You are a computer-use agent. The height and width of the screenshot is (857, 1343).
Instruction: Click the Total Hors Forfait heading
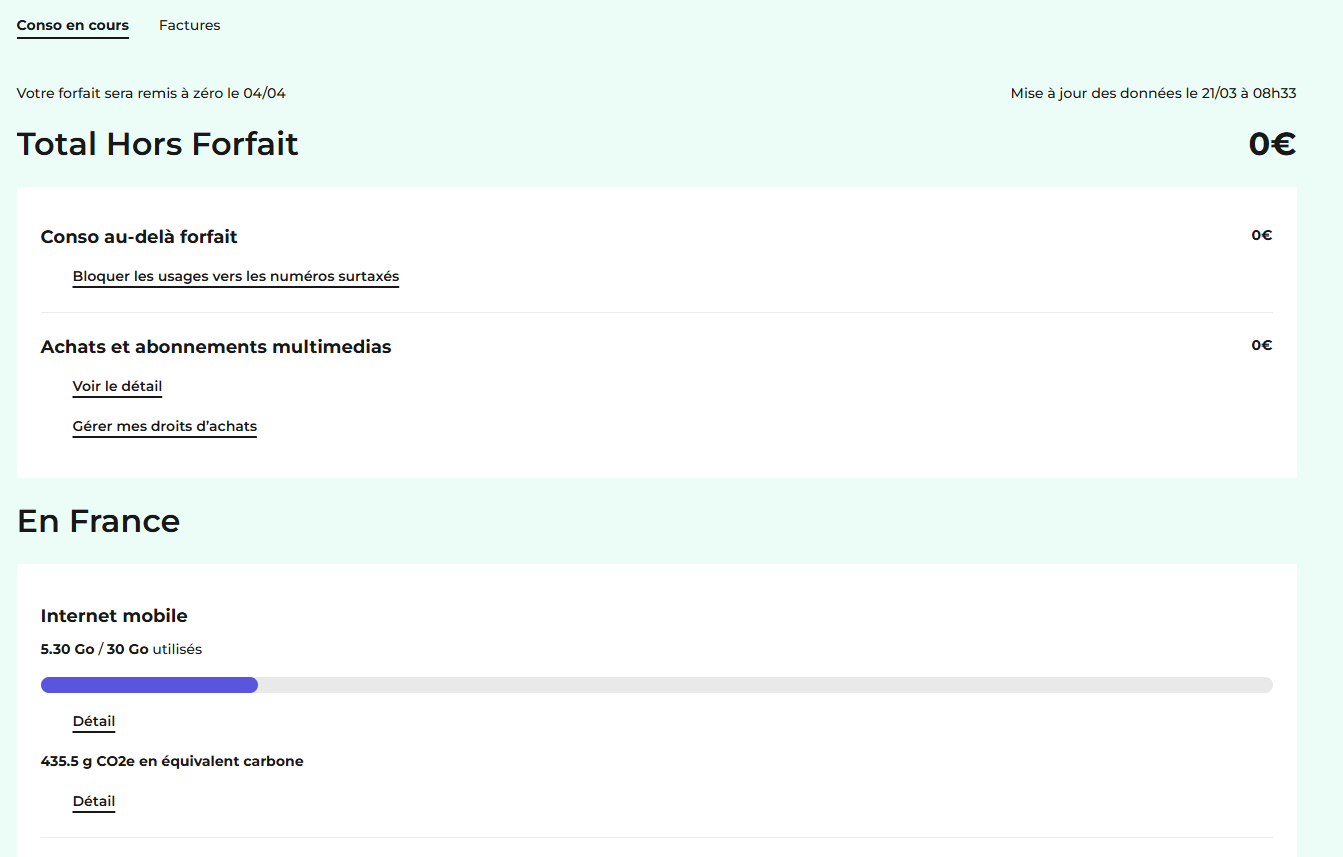click(158, 144)
